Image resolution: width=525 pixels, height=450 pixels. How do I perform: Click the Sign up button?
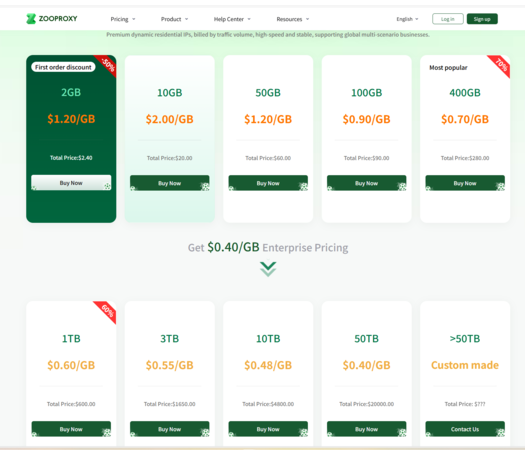coord(482,19)
